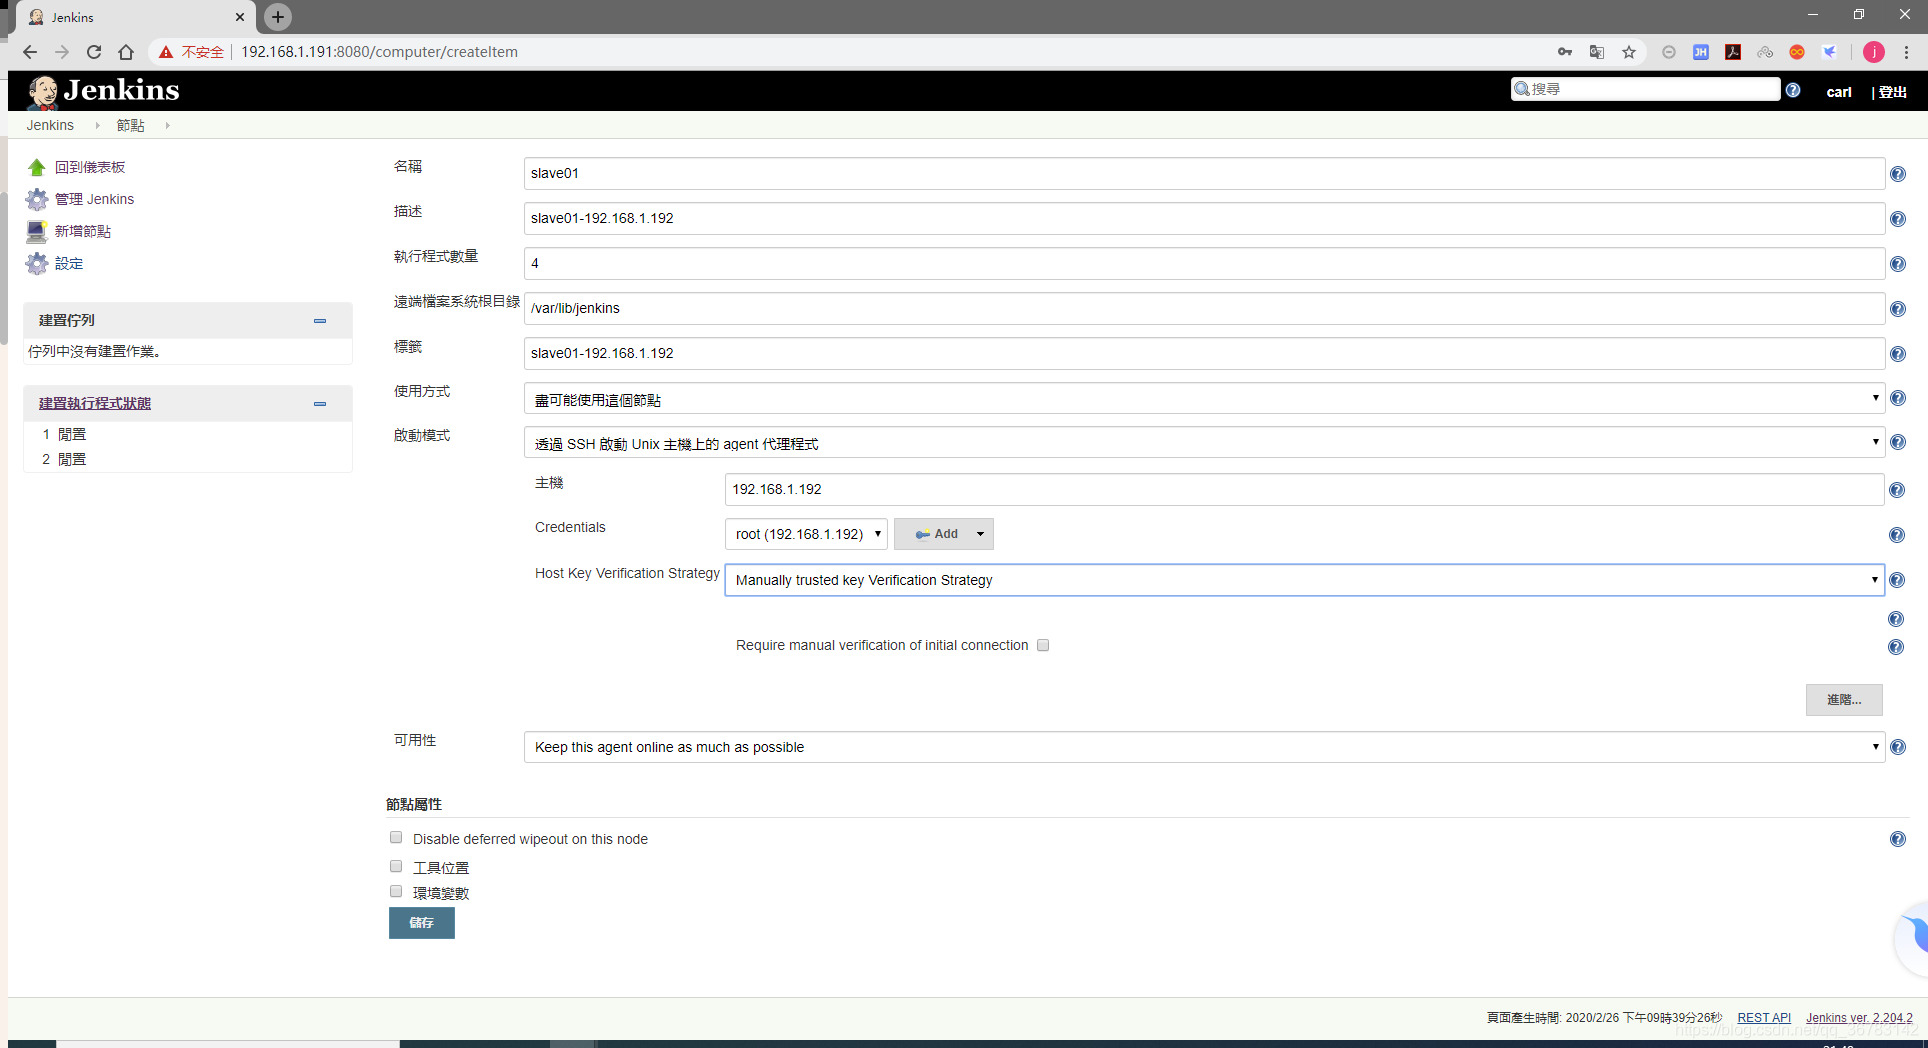This screenshot has height=1048, width=1928.
Task: Open help for the 主機 field
Action: click(x=1897, y=490)
